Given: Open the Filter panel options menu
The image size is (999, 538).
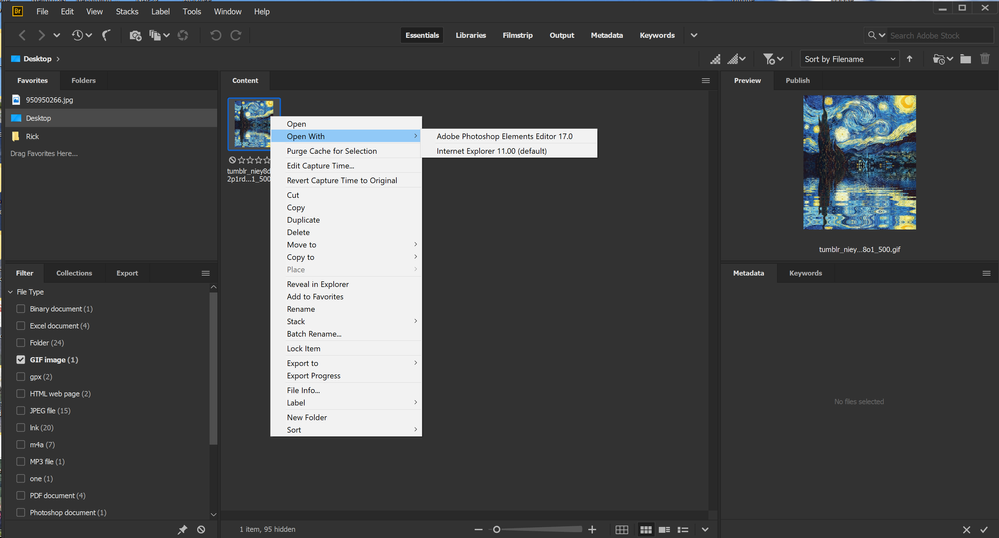Looking at the screenshot, I should [x=205, y=273].
